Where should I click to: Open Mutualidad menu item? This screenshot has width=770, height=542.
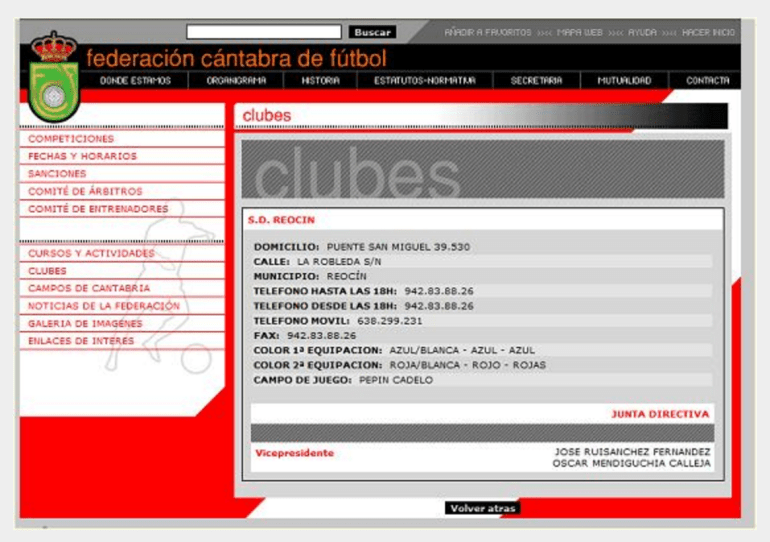tap(624, 81)
